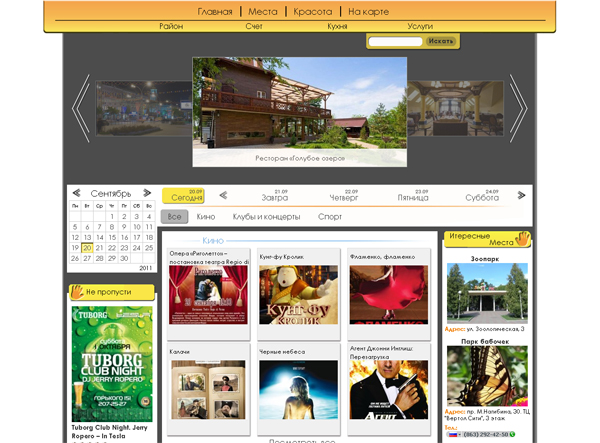Open the Черные небеса poster
600x443 pixels.
coord(298,389)
